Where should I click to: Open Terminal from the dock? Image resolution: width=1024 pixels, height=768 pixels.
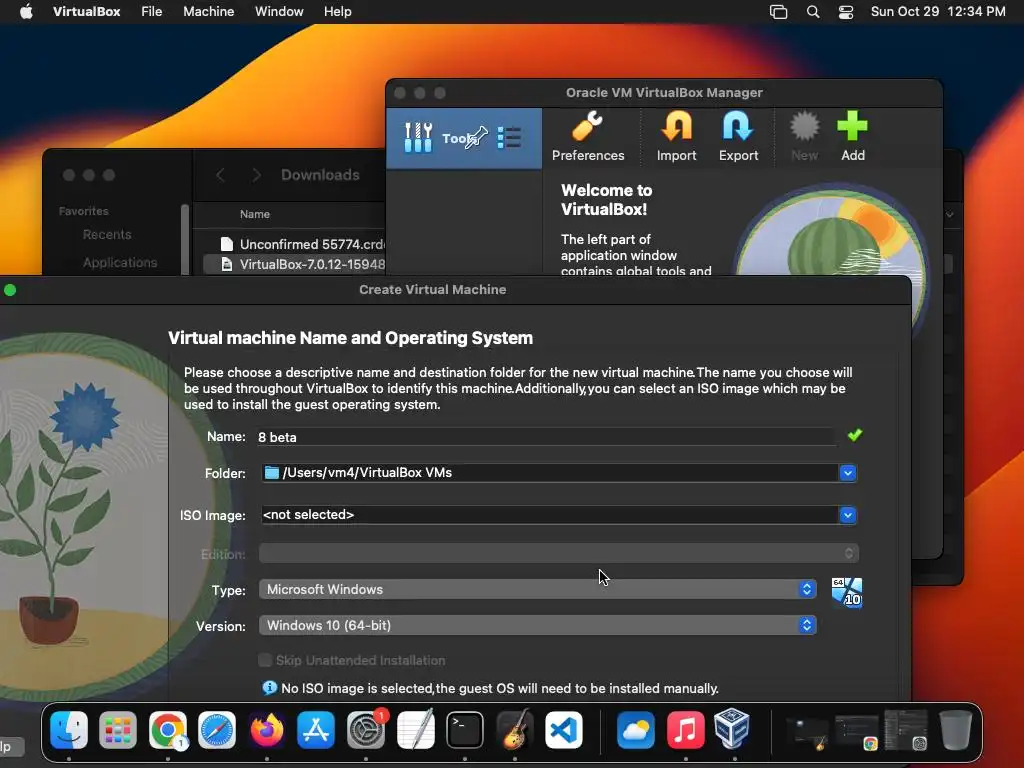(465, 729)
